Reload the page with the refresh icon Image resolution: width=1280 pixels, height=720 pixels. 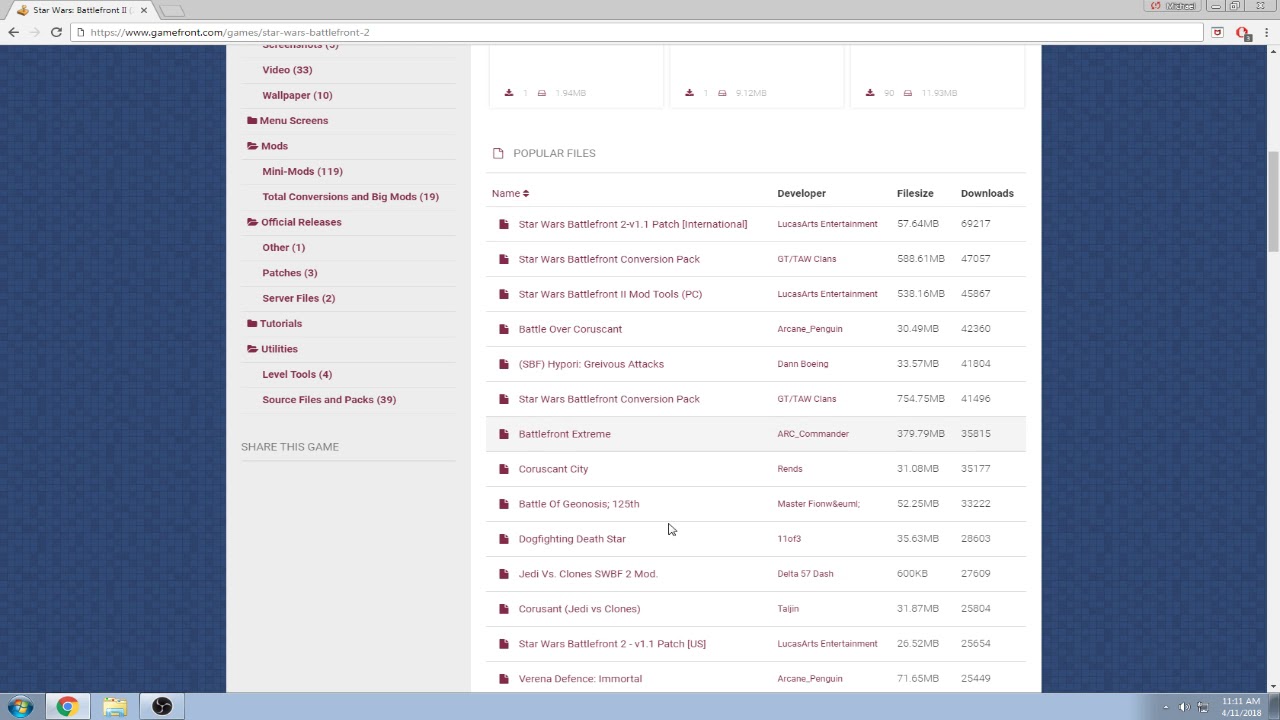tap(56, 32)
